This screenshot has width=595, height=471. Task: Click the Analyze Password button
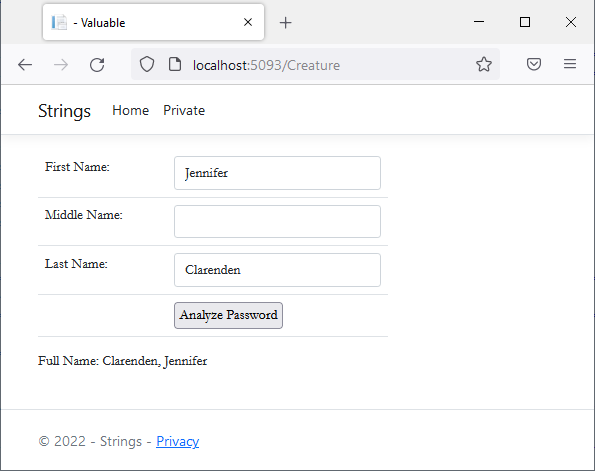pos(228,315)
